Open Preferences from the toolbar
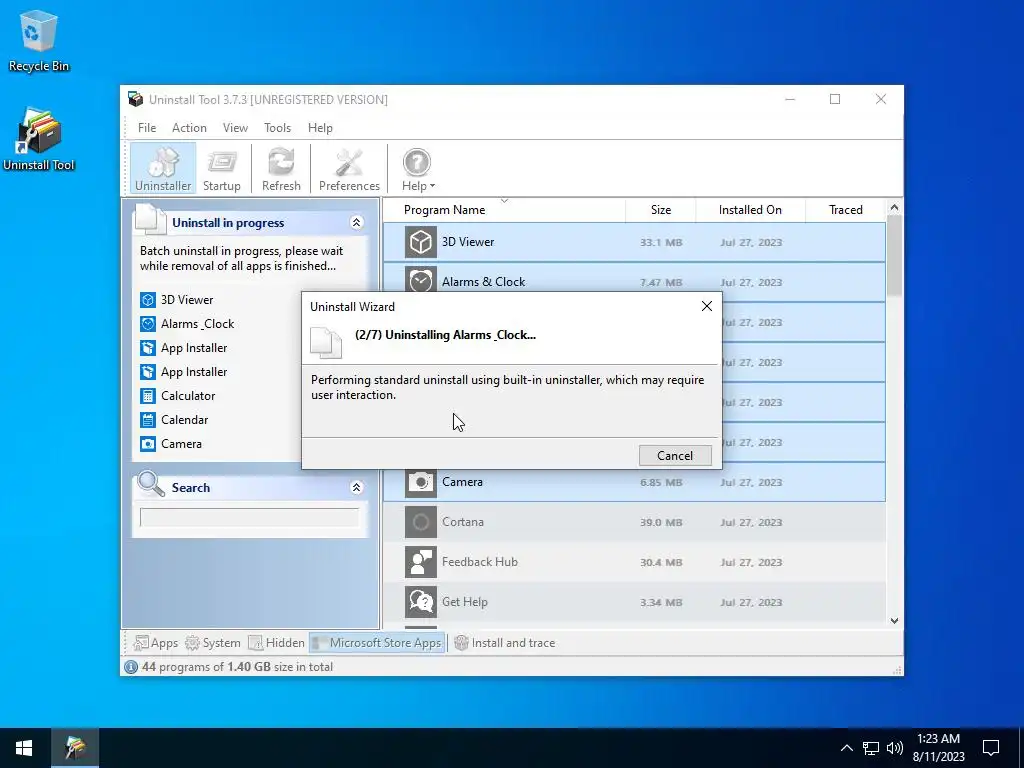The height and width of the screenshot is (768, 1024). point(349,169)
